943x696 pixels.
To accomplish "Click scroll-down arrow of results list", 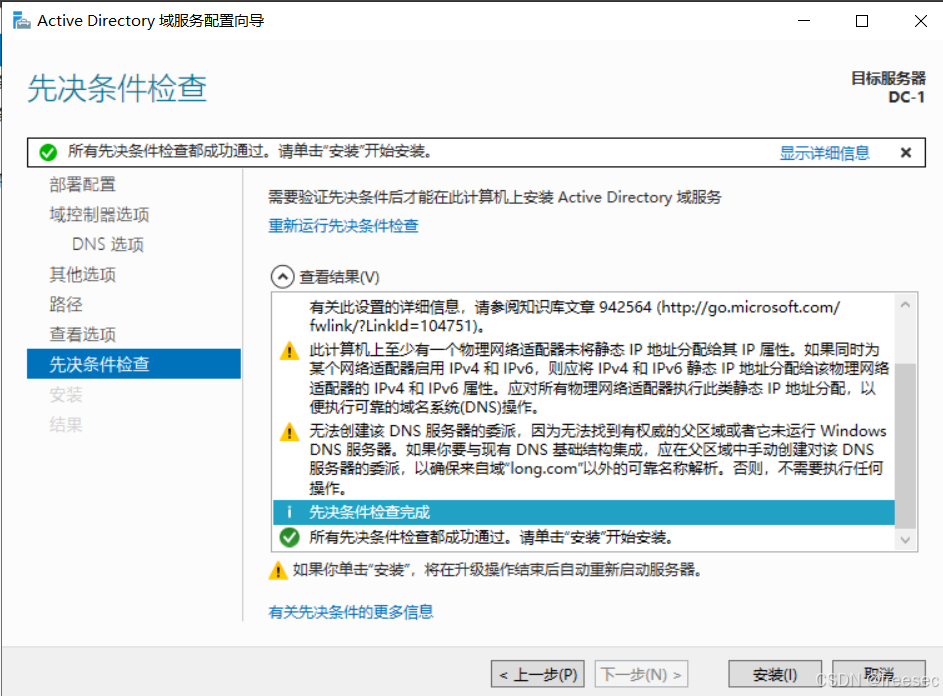I will [906, 540].
